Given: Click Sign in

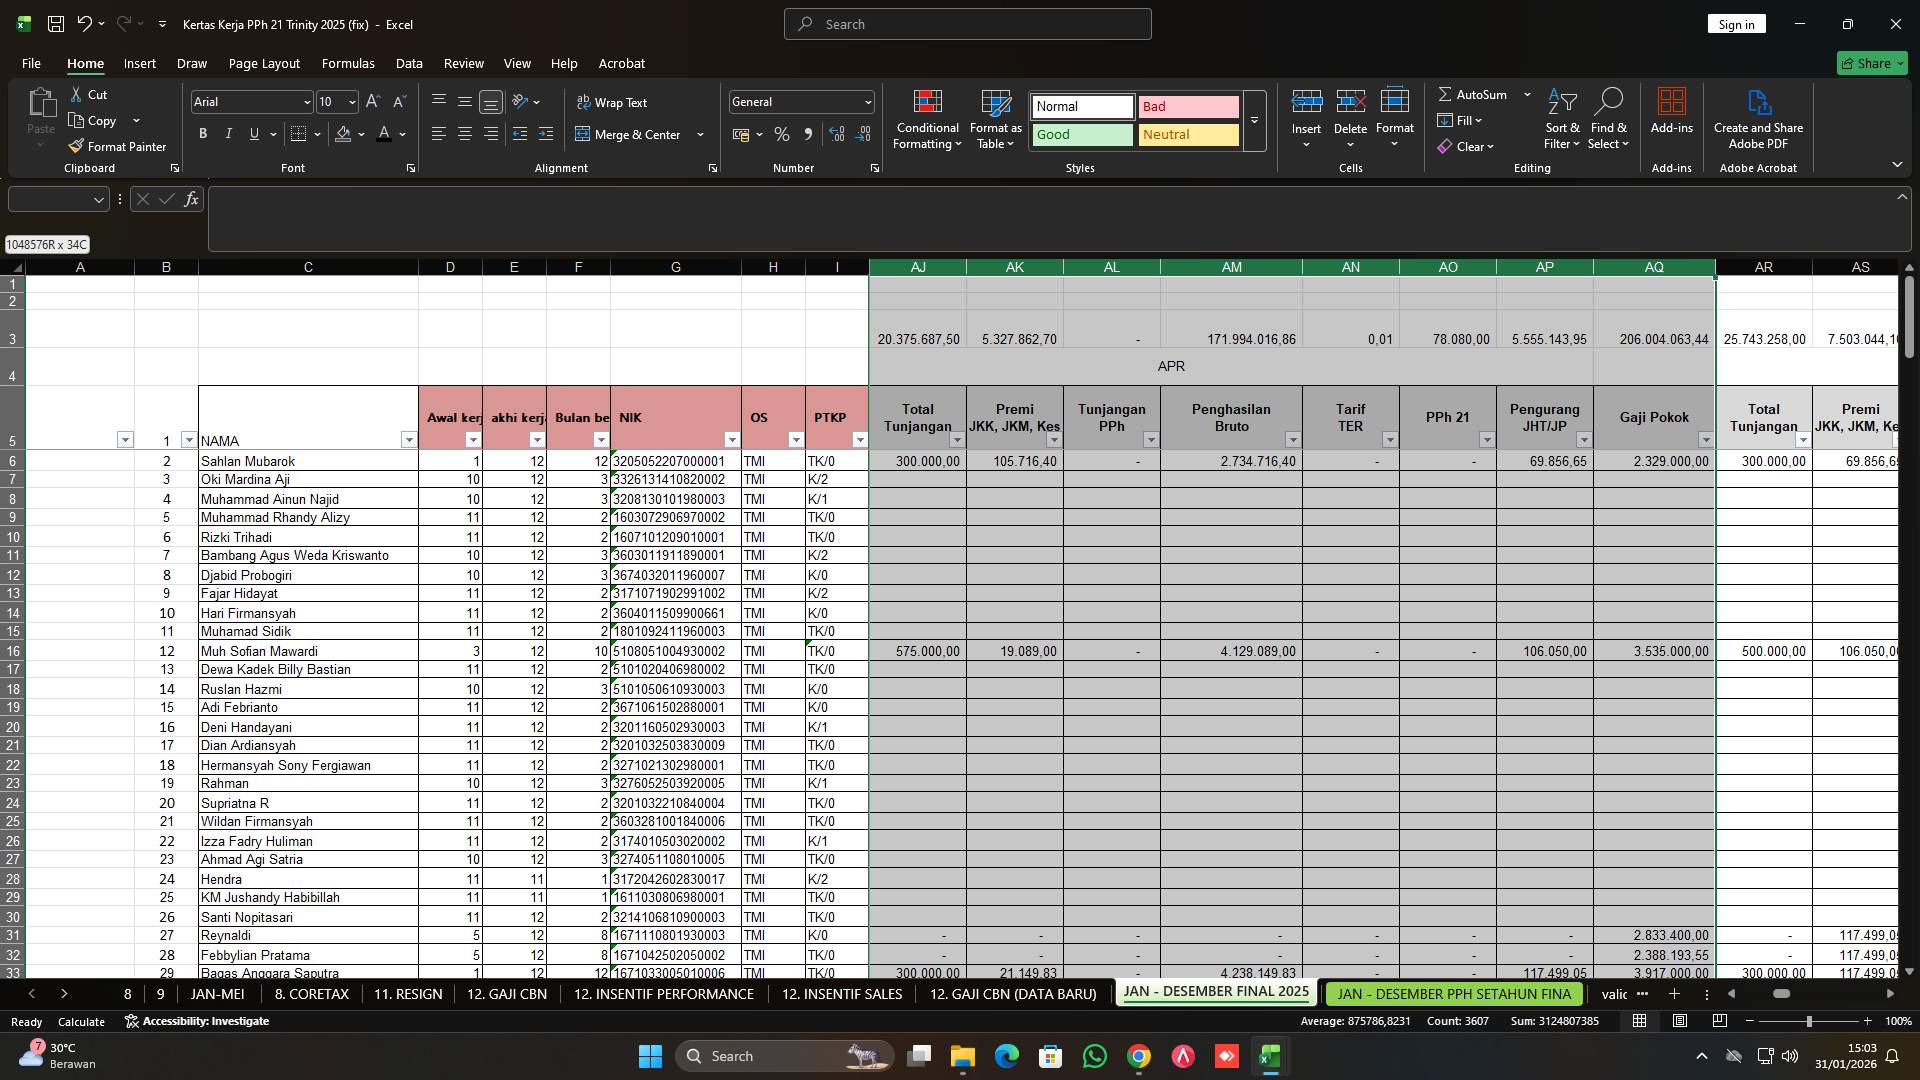Looking at the screenshot, I should [x=1736, y=23].
